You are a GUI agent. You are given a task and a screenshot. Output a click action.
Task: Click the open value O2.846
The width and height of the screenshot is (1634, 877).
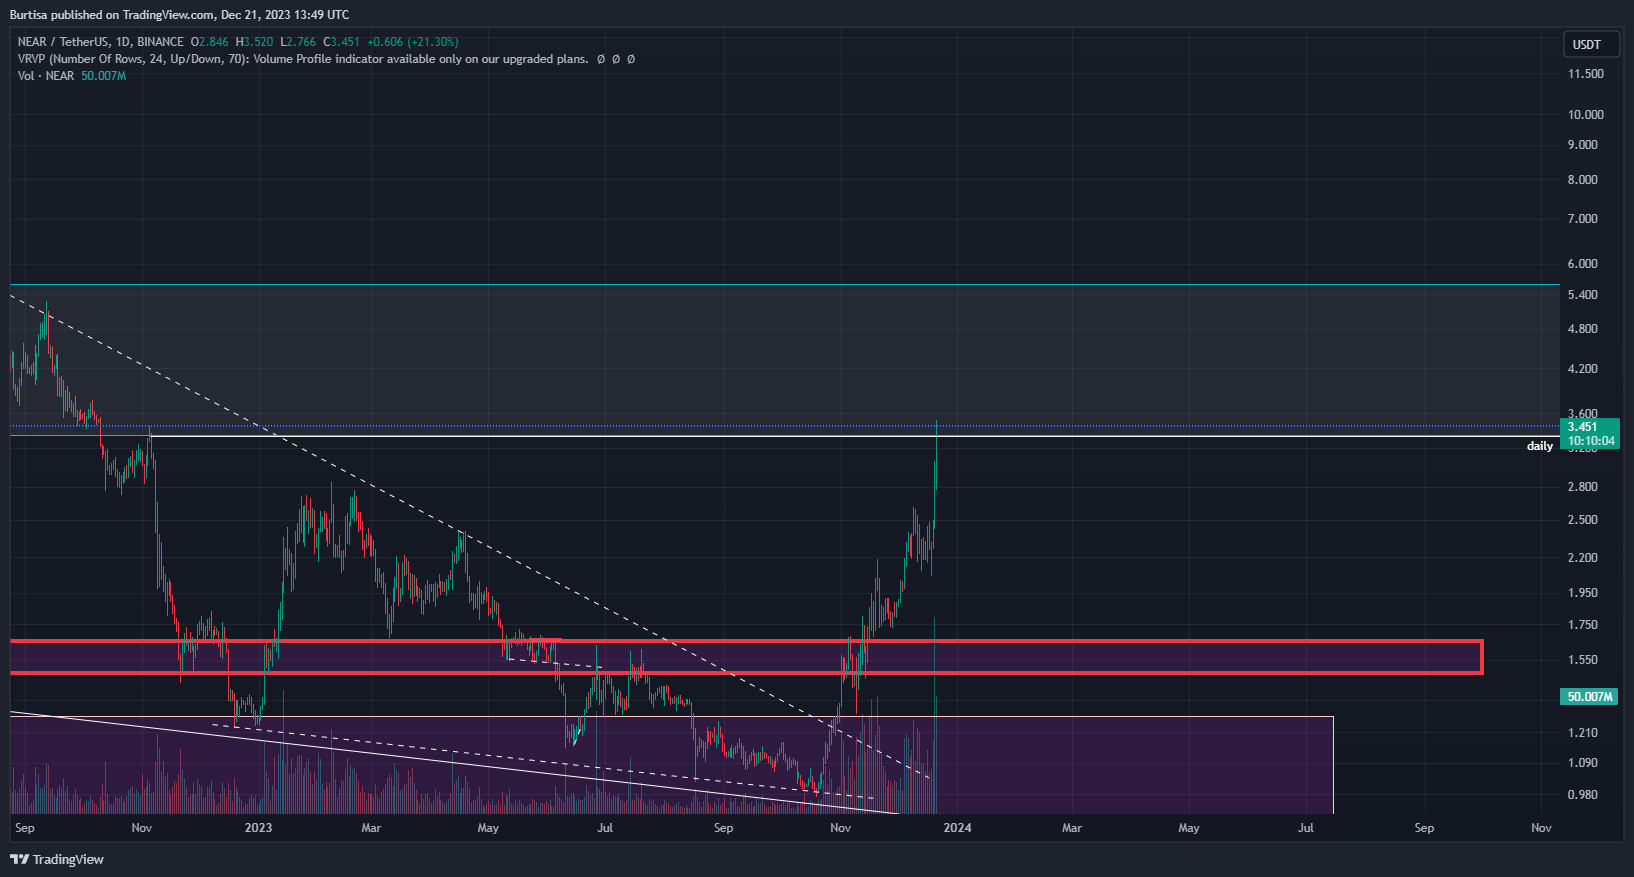coord(209,42)
